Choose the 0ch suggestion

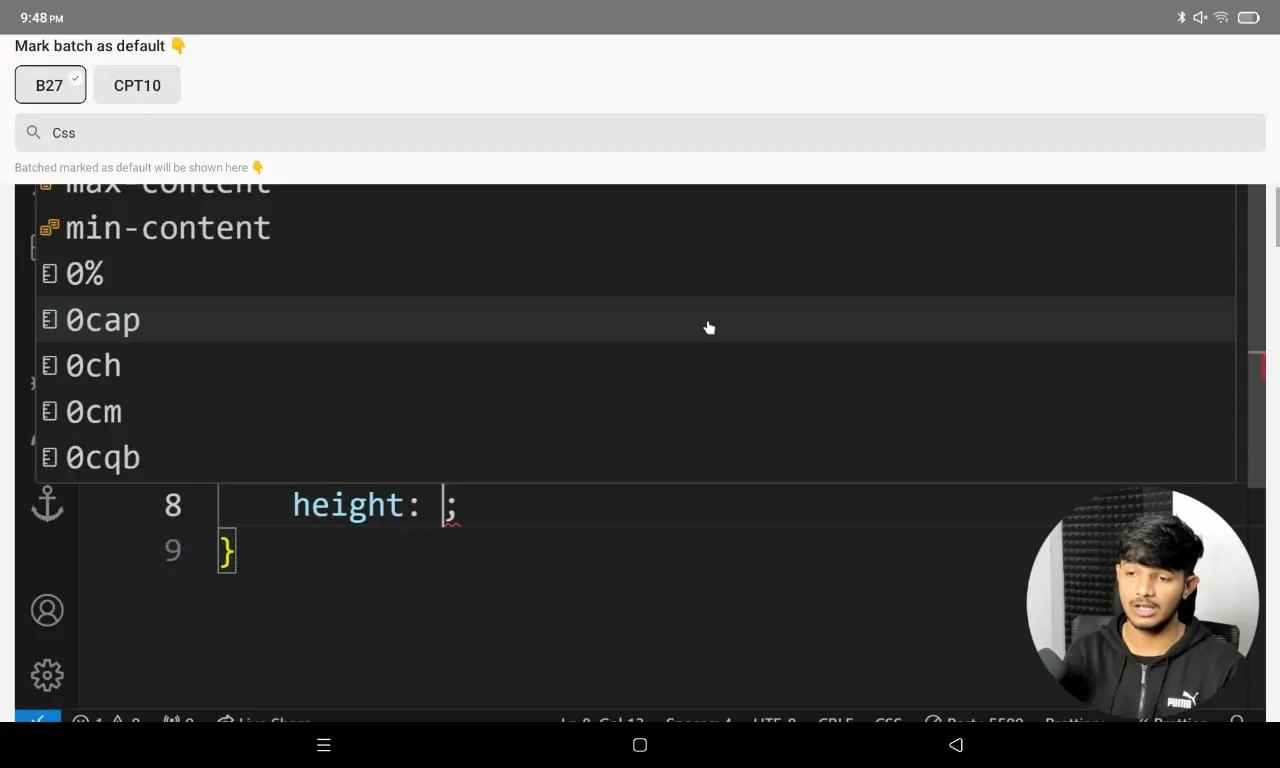[x=635, y=366]
